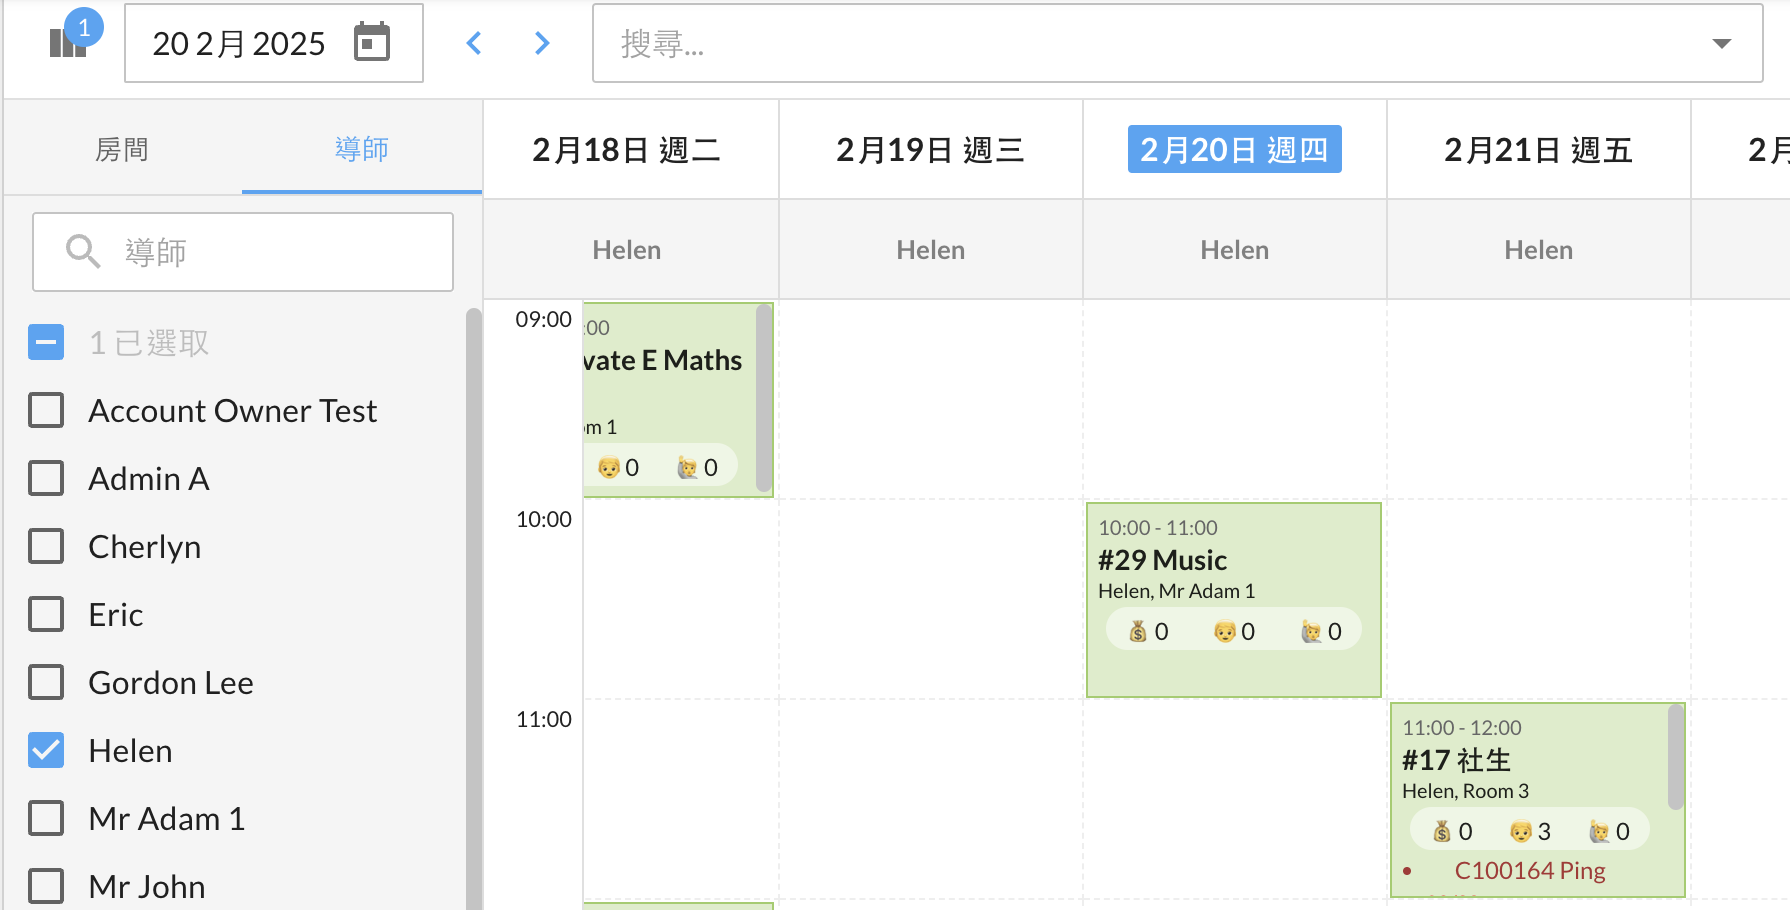The image size is (1790, 910).
Task: Open the column layout icon with notification badge
Action: pyautogui.click(x=68, y=42)
